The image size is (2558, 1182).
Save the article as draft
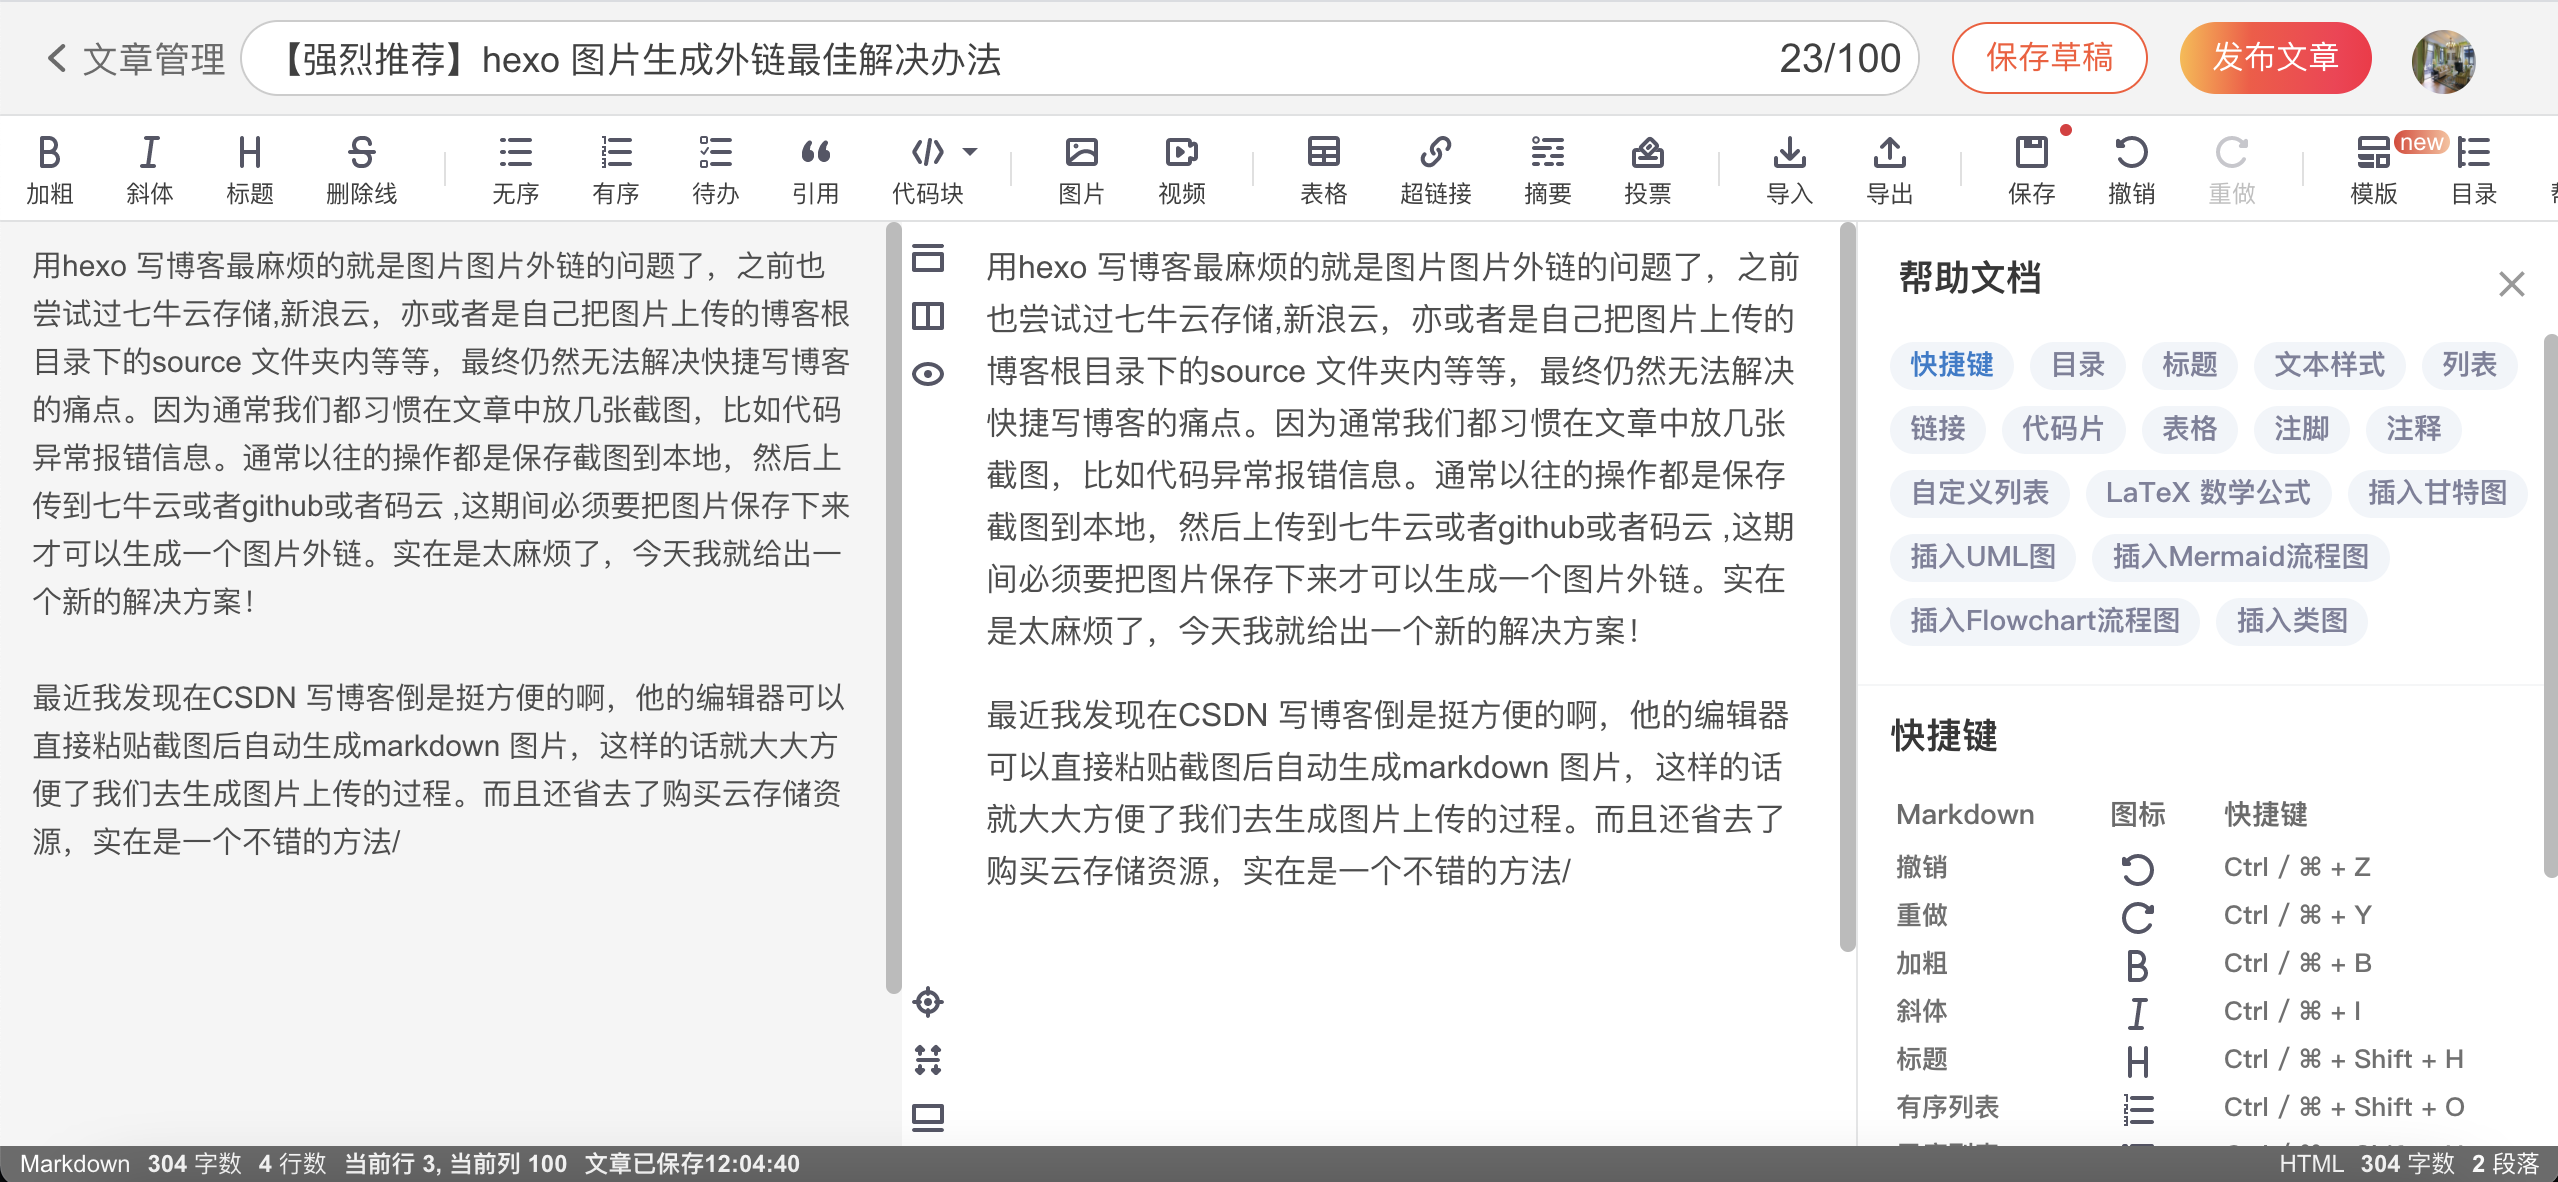coord(2049,58)
